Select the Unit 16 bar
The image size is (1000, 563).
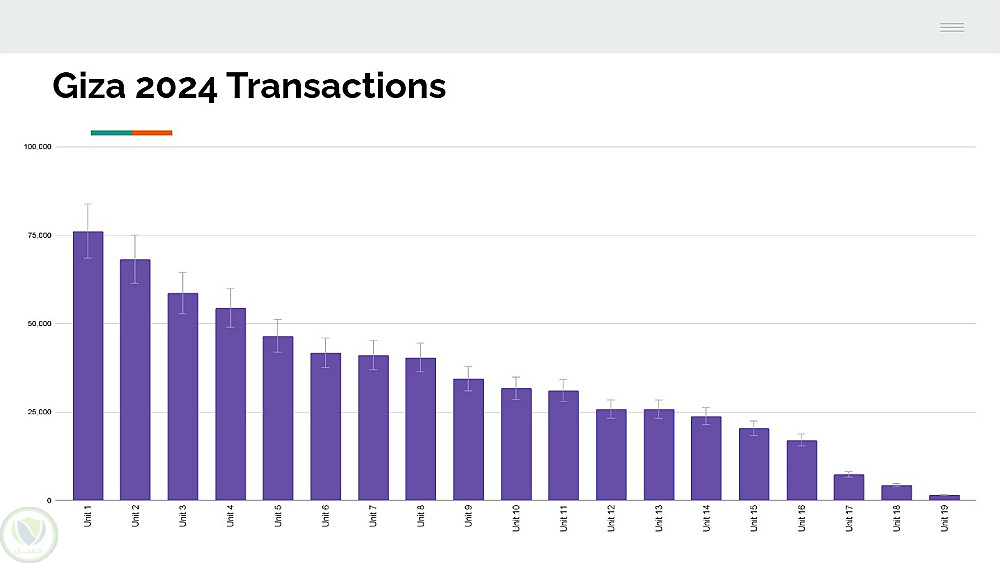click(802, 470)
